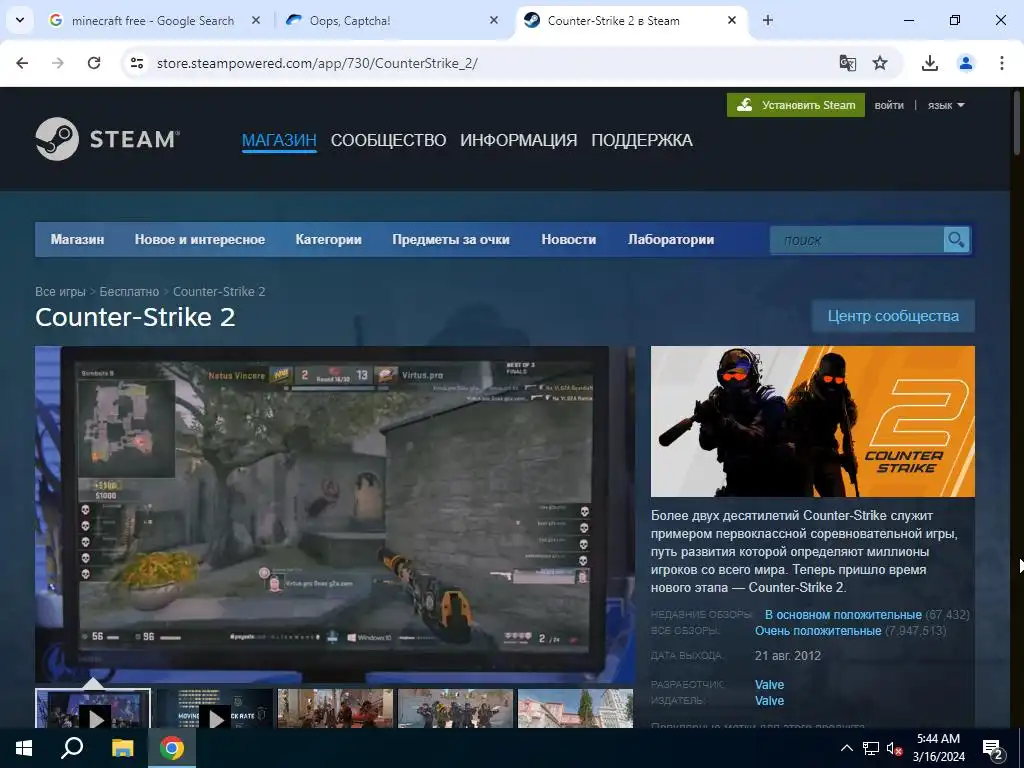
Task: Open Новое и интересное nav tab
Action: (x=200, y=240)
